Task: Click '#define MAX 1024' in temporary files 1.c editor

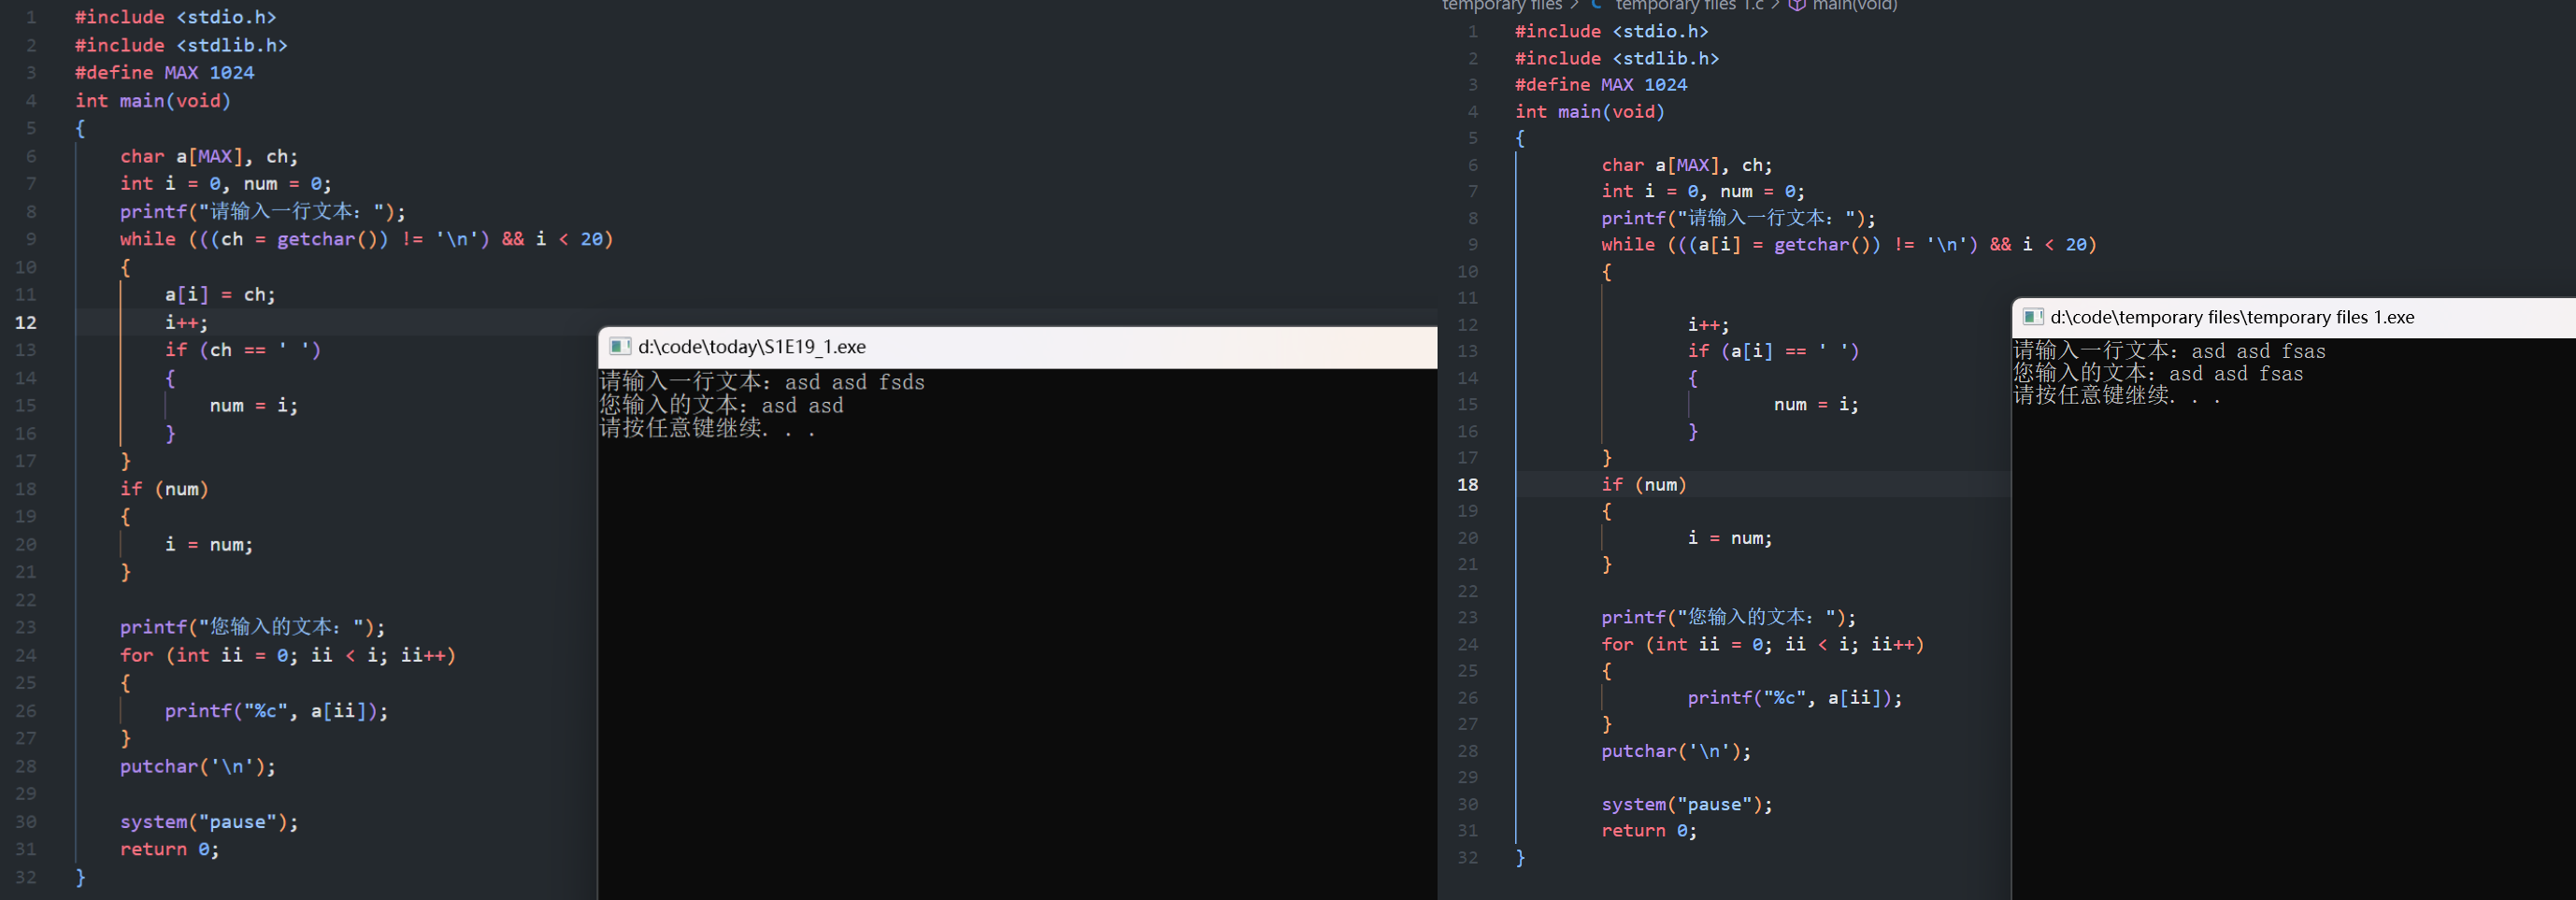Action: 1601,85
